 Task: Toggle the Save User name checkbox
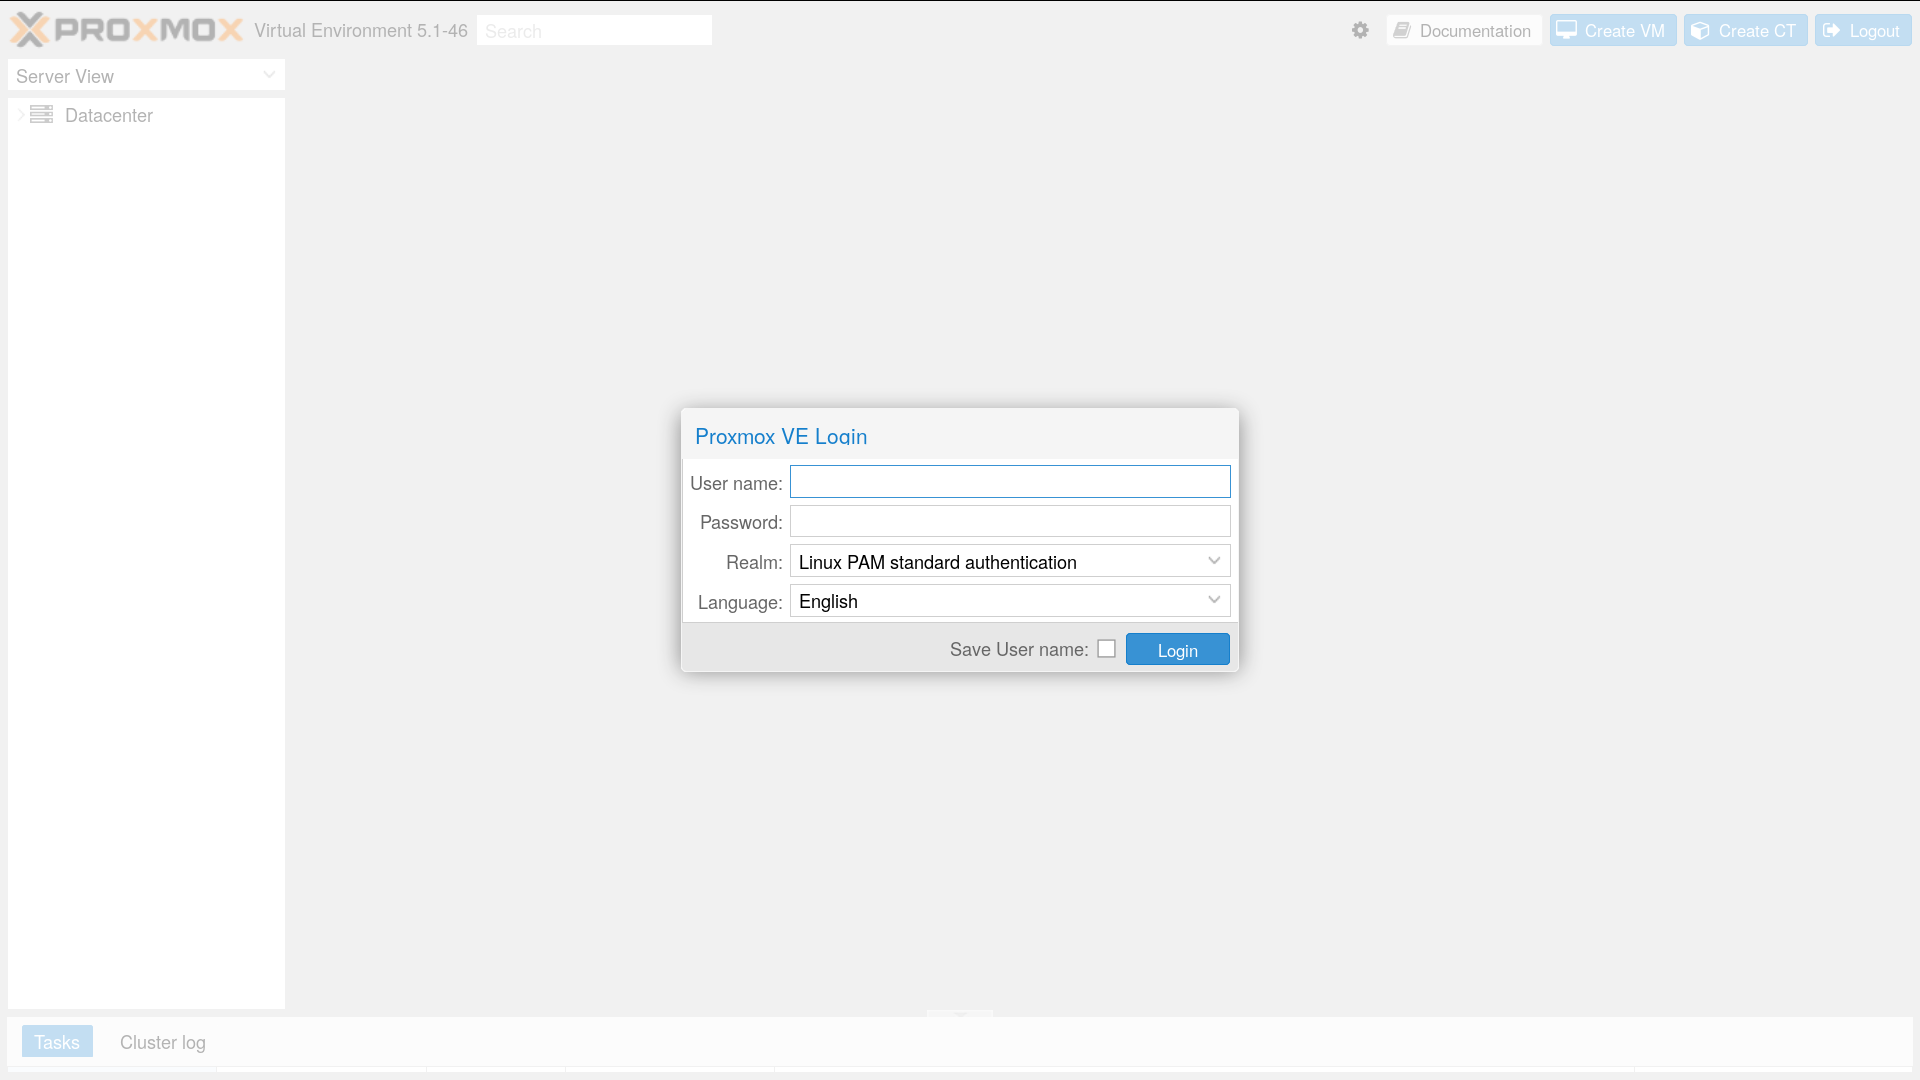point(1106,649)
